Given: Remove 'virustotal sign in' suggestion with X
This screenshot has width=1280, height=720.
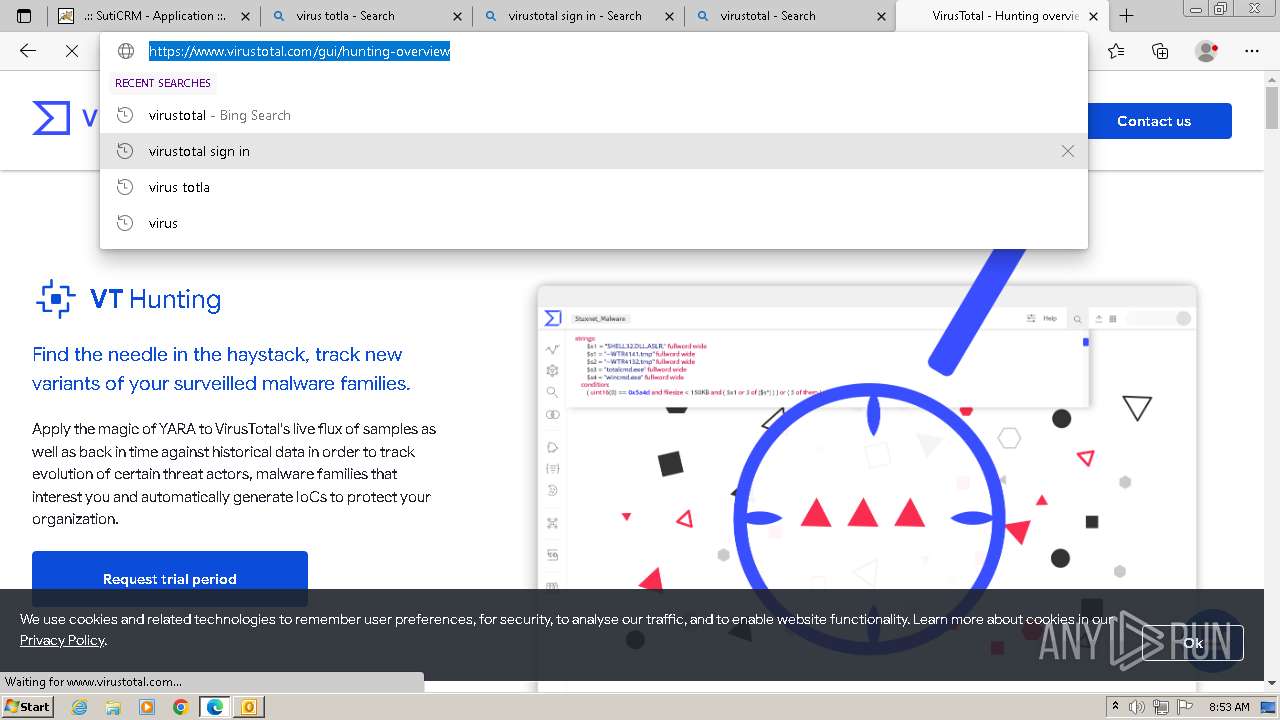Looking at the screenshot, I should [1068, 151].
